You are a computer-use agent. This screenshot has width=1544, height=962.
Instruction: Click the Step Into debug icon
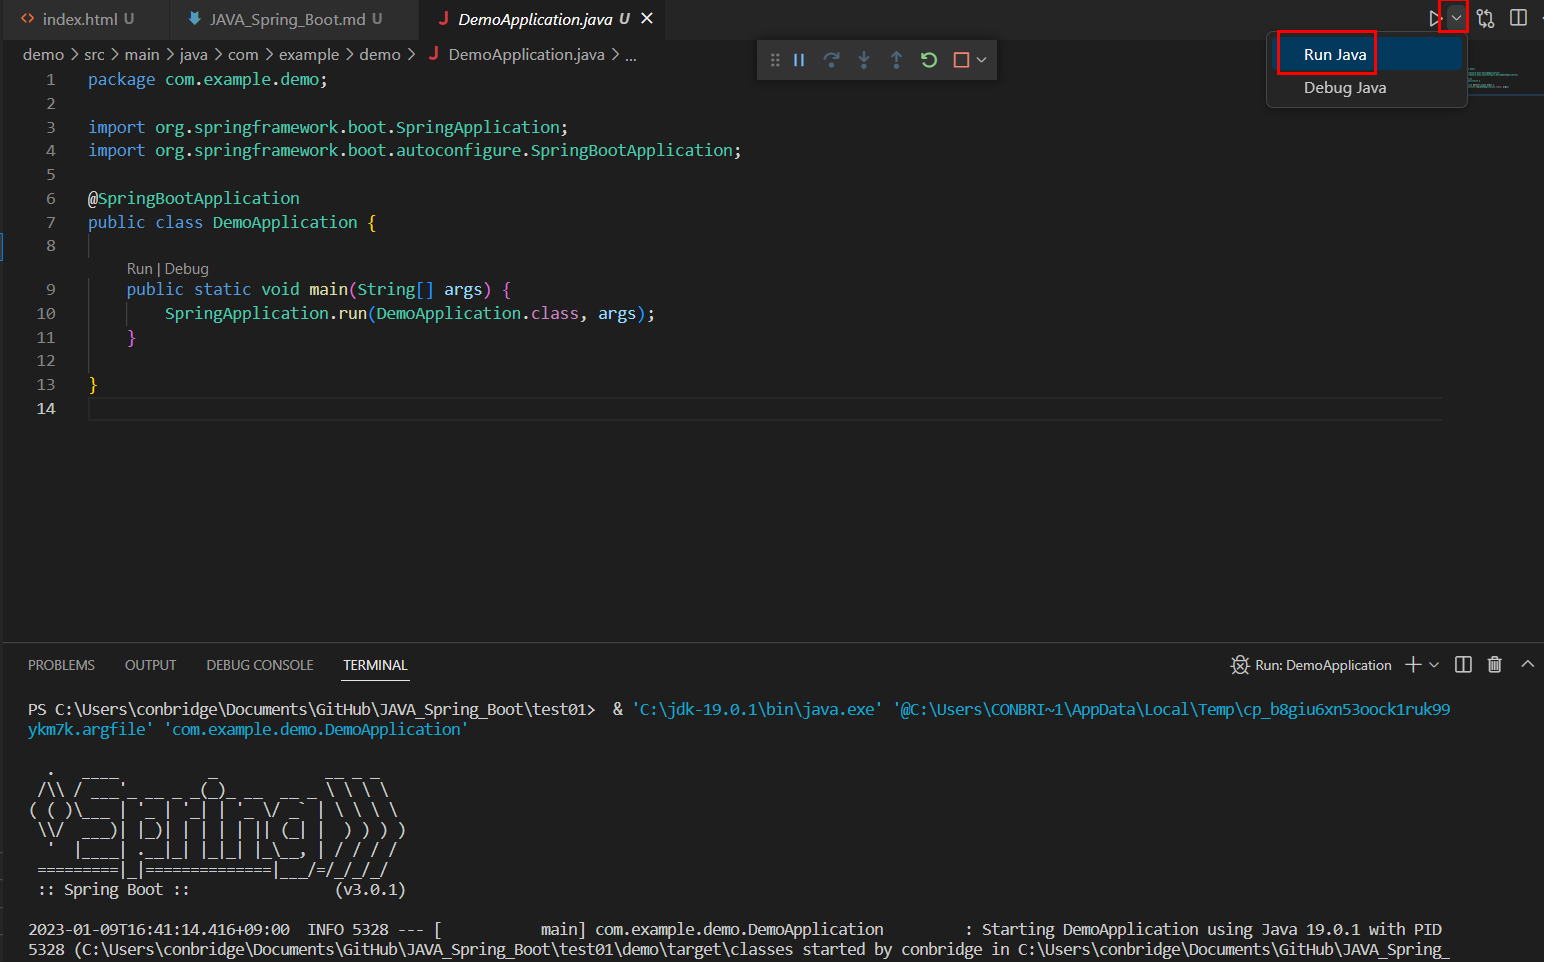click(864, 60)
